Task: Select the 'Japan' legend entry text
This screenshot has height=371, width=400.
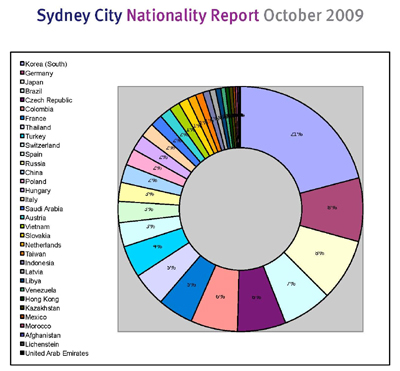Action: tap(34, 82)
